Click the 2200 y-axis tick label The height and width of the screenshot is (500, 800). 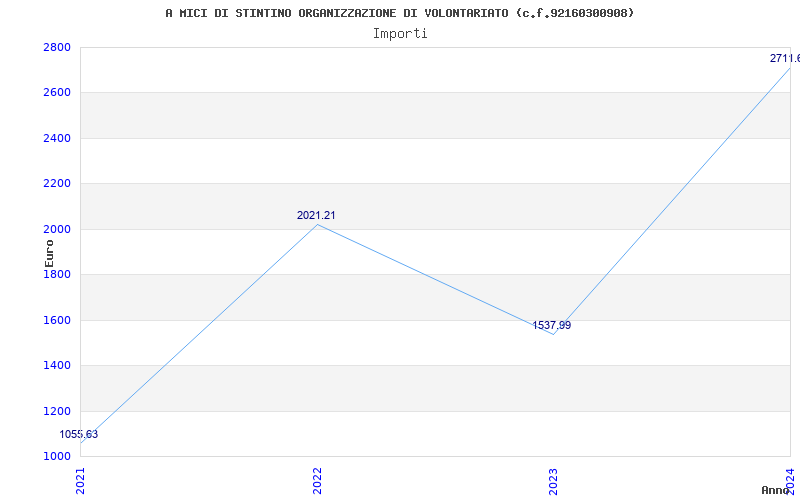point(57,184)
